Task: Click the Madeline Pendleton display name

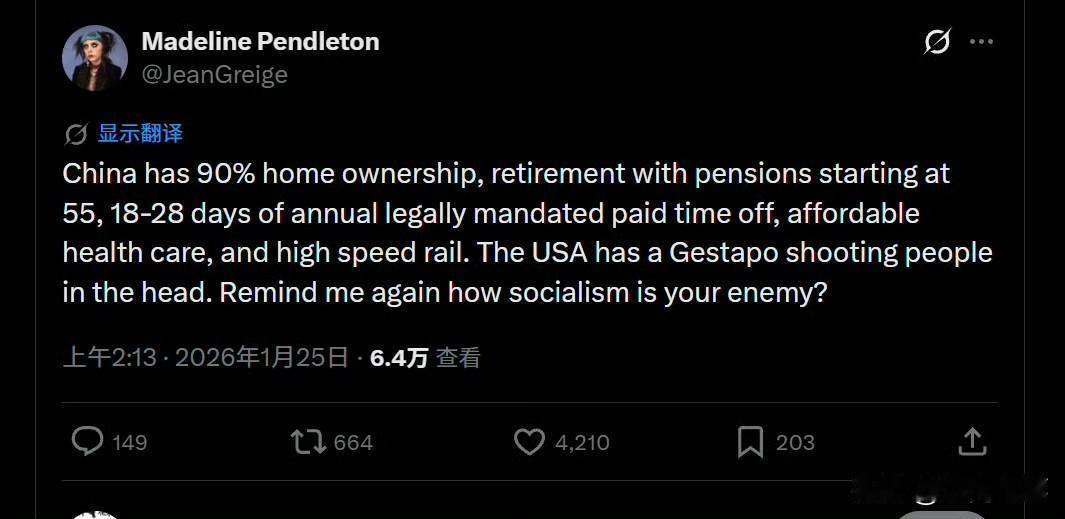Action: 260,42
